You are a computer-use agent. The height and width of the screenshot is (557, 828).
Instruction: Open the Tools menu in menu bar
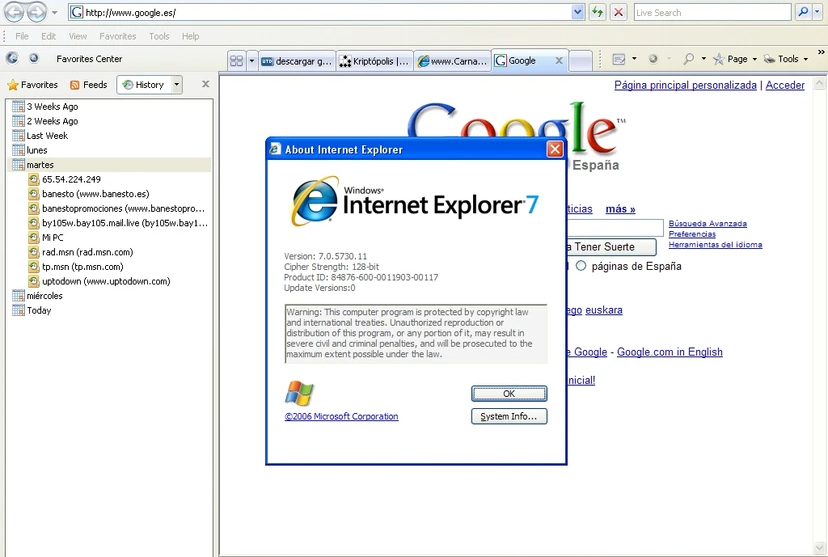tap(159, 36)
